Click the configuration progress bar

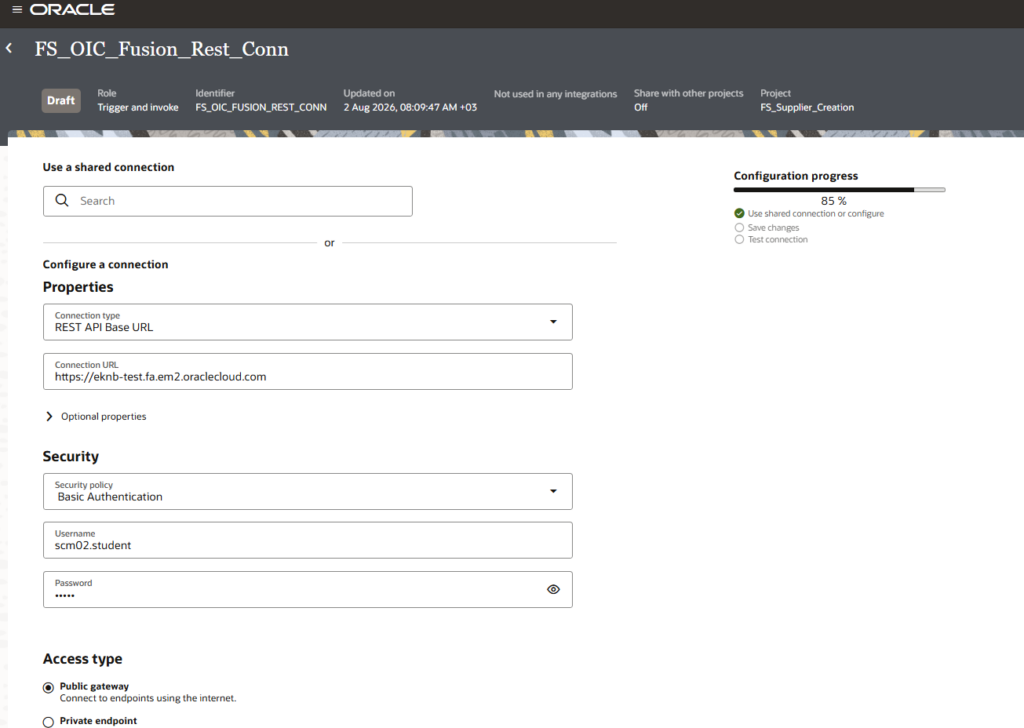(839, 190)
